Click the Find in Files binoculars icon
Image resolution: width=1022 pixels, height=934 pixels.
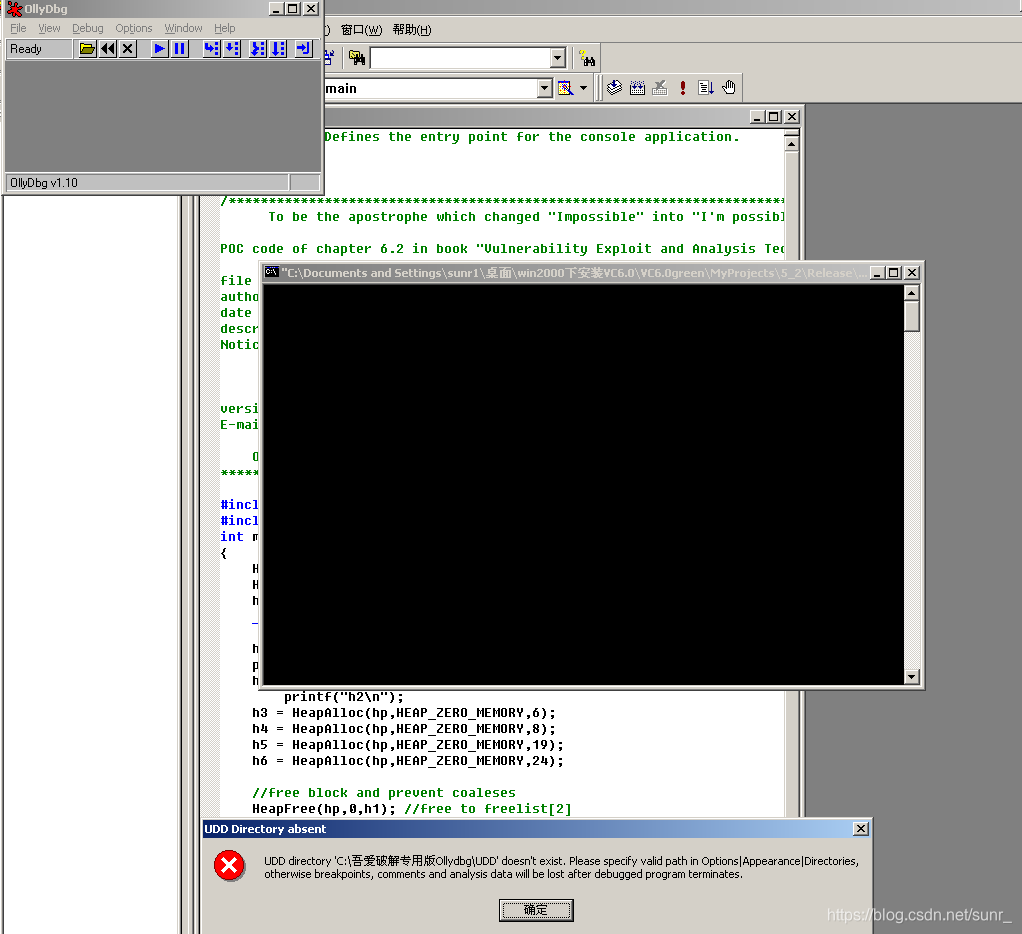(x=357, y=58)
